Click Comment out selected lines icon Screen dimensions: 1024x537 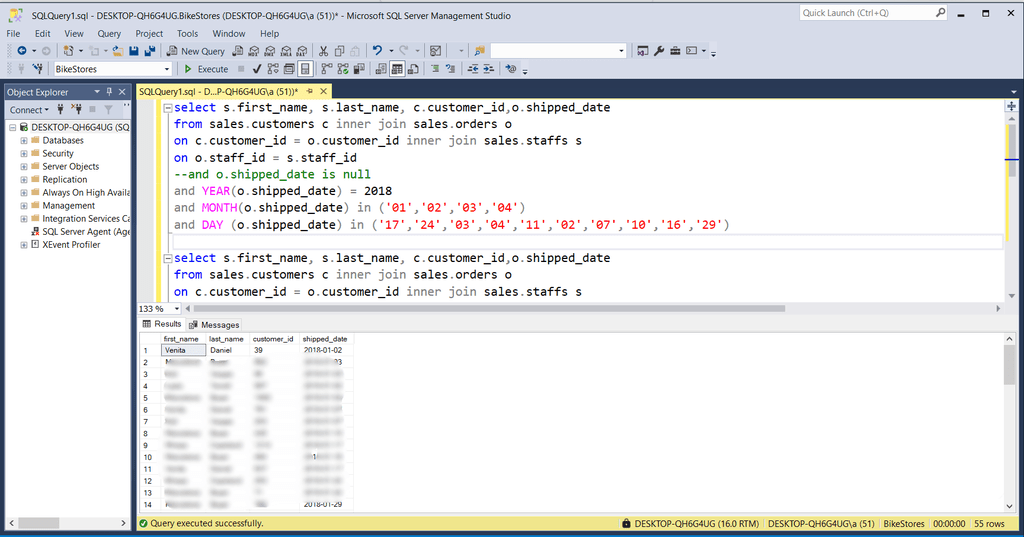[x=435, y=69]
